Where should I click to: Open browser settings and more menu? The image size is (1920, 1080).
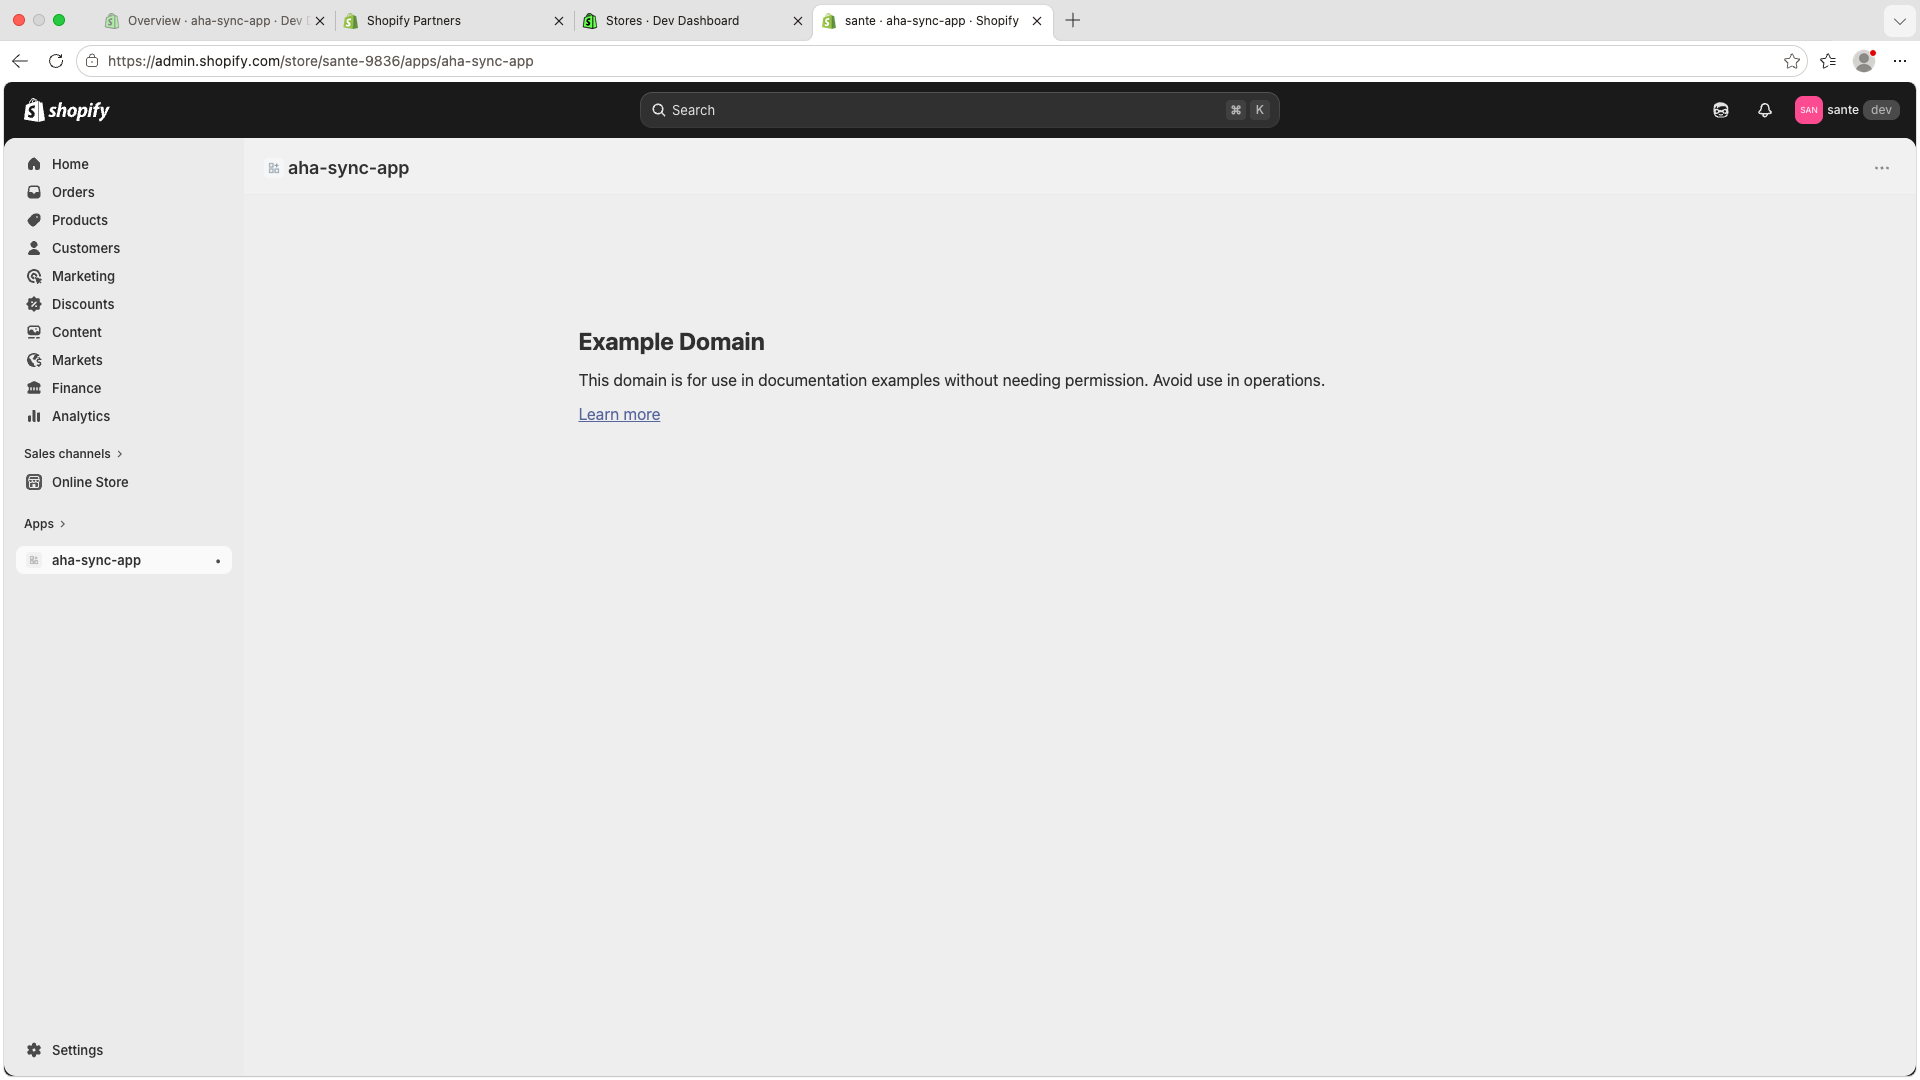[1900, 61]
